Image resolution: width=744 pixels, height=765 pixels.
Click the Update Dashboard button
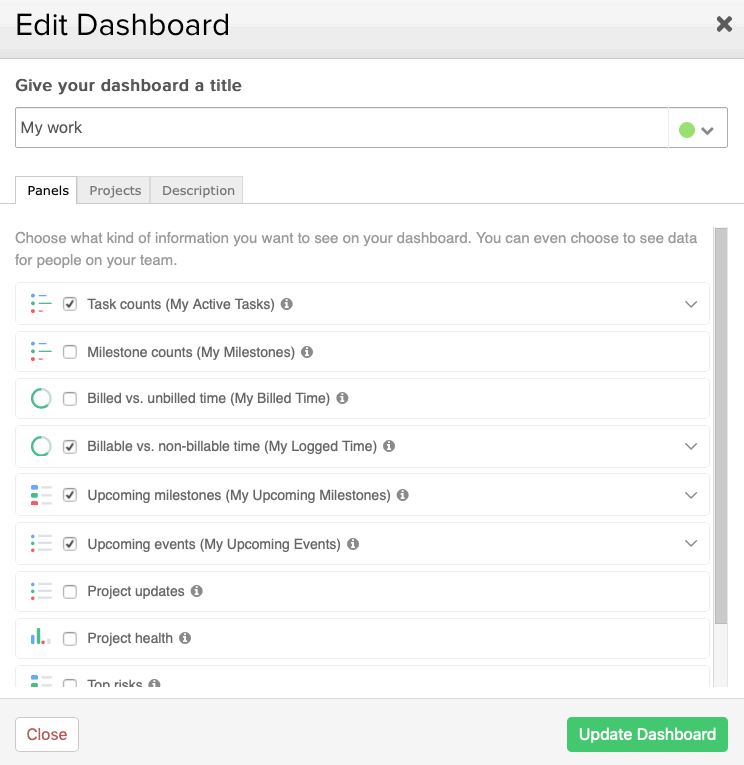[x=647, y=734]
